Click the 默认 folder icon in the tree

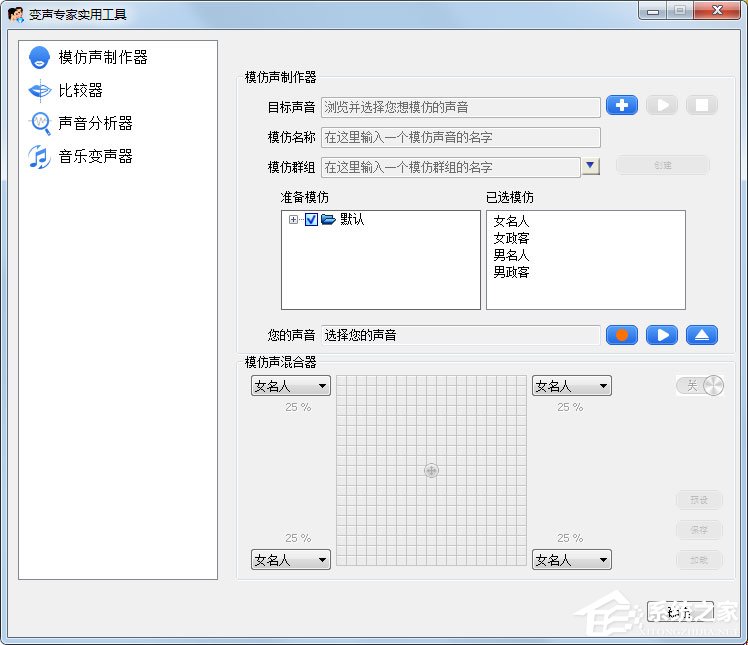point(328,219)
